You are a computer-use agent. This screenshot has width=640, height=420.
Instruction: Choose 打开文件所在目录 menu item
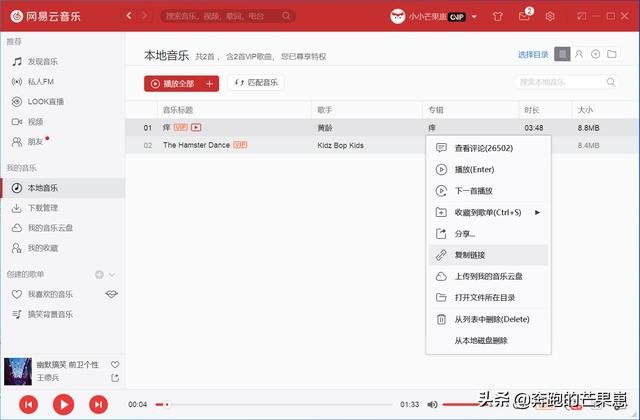pos(488,298)
